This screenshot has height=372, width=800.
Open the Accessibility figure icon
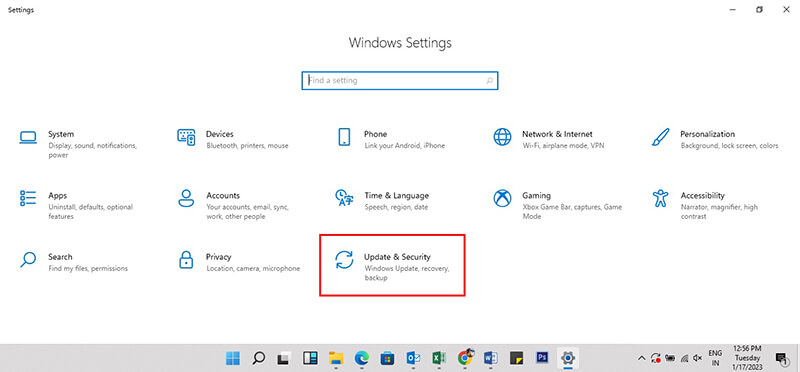660,198
